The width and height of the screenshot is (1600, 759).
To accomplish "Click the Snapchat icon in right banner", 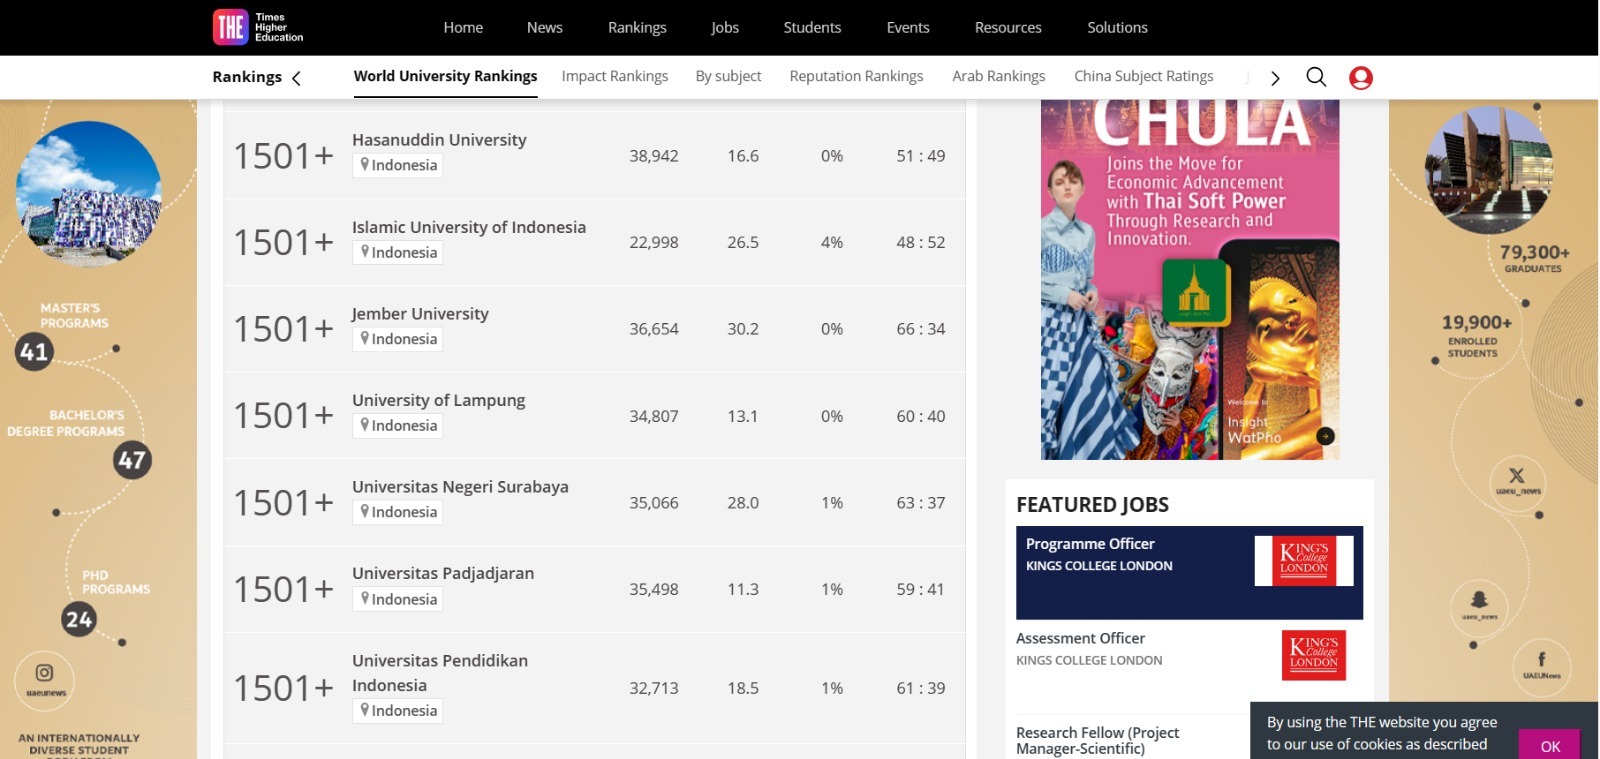I will [x=1479, y=600].
